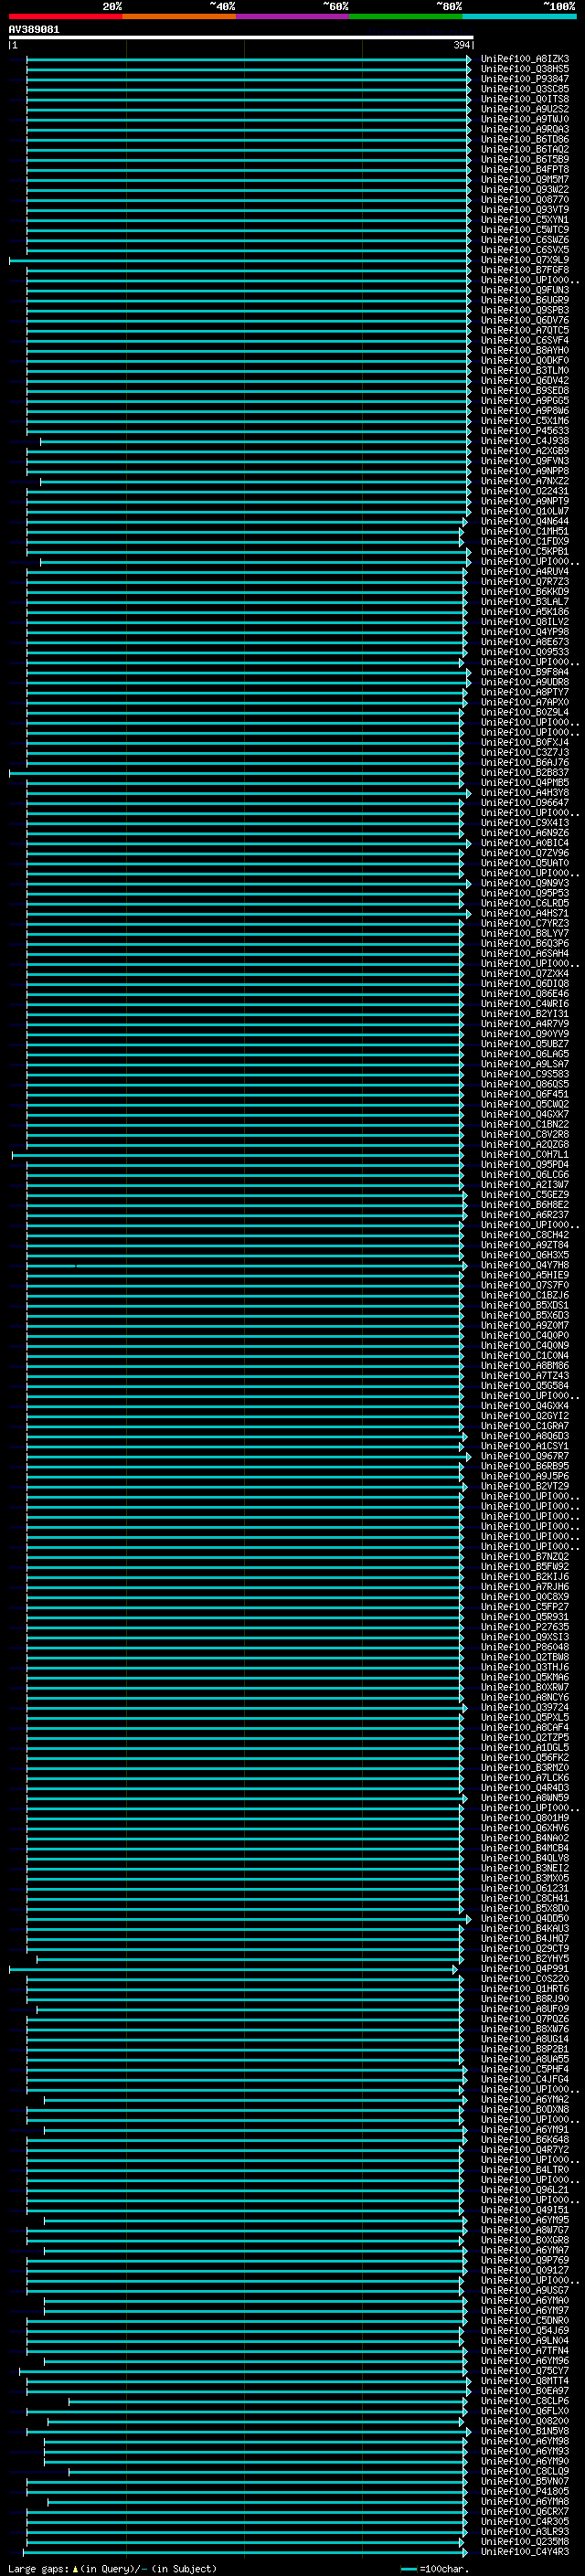The width and height of the screenshot is (585, 2576).
Task: Click UniRef100_Q6LCG6 label
Action: 525,1174
